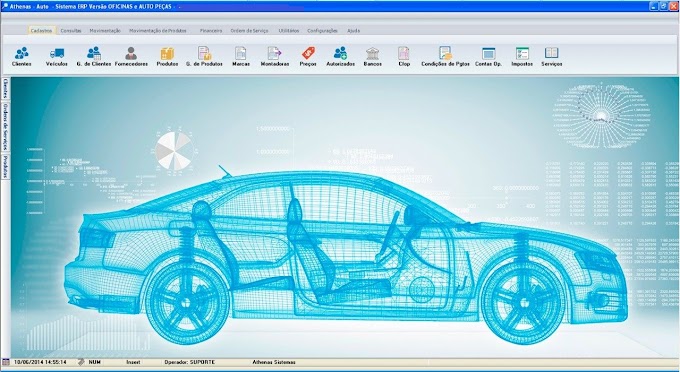Click the NUM indicator in status bar
The height and width of the screenshot is (372, 680).
(95, 362)
